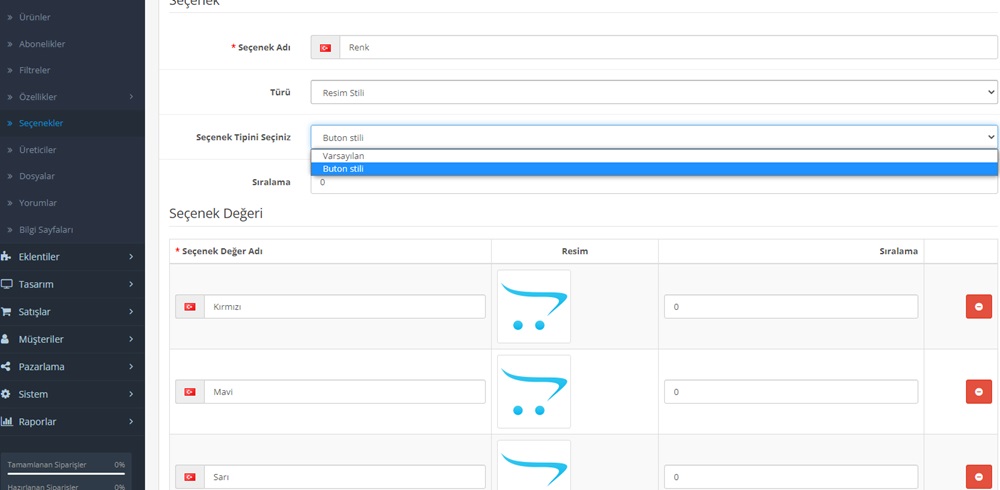Click red remove button for Sarı row
Image resolution: width=1000 pixels, height=490 pixels.
click(x=978, y=477)
